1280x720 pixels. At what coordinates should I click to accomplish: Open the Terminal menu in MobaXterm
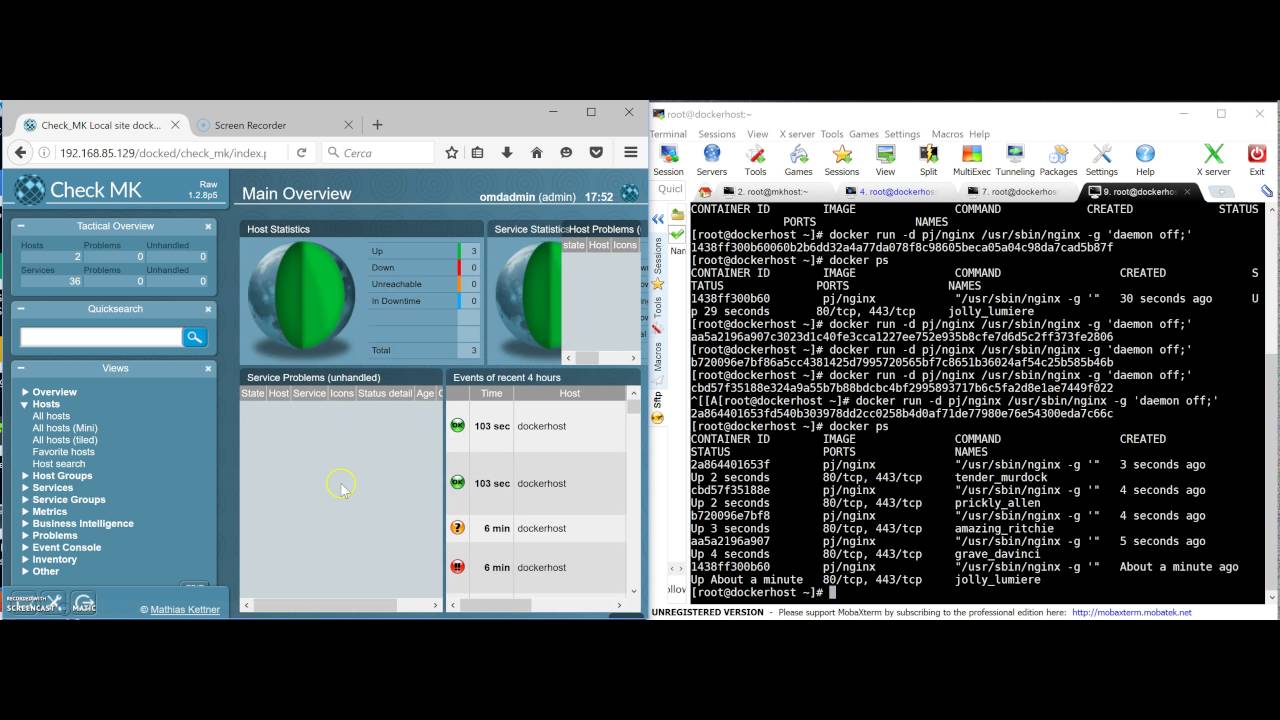coord(668,134)
